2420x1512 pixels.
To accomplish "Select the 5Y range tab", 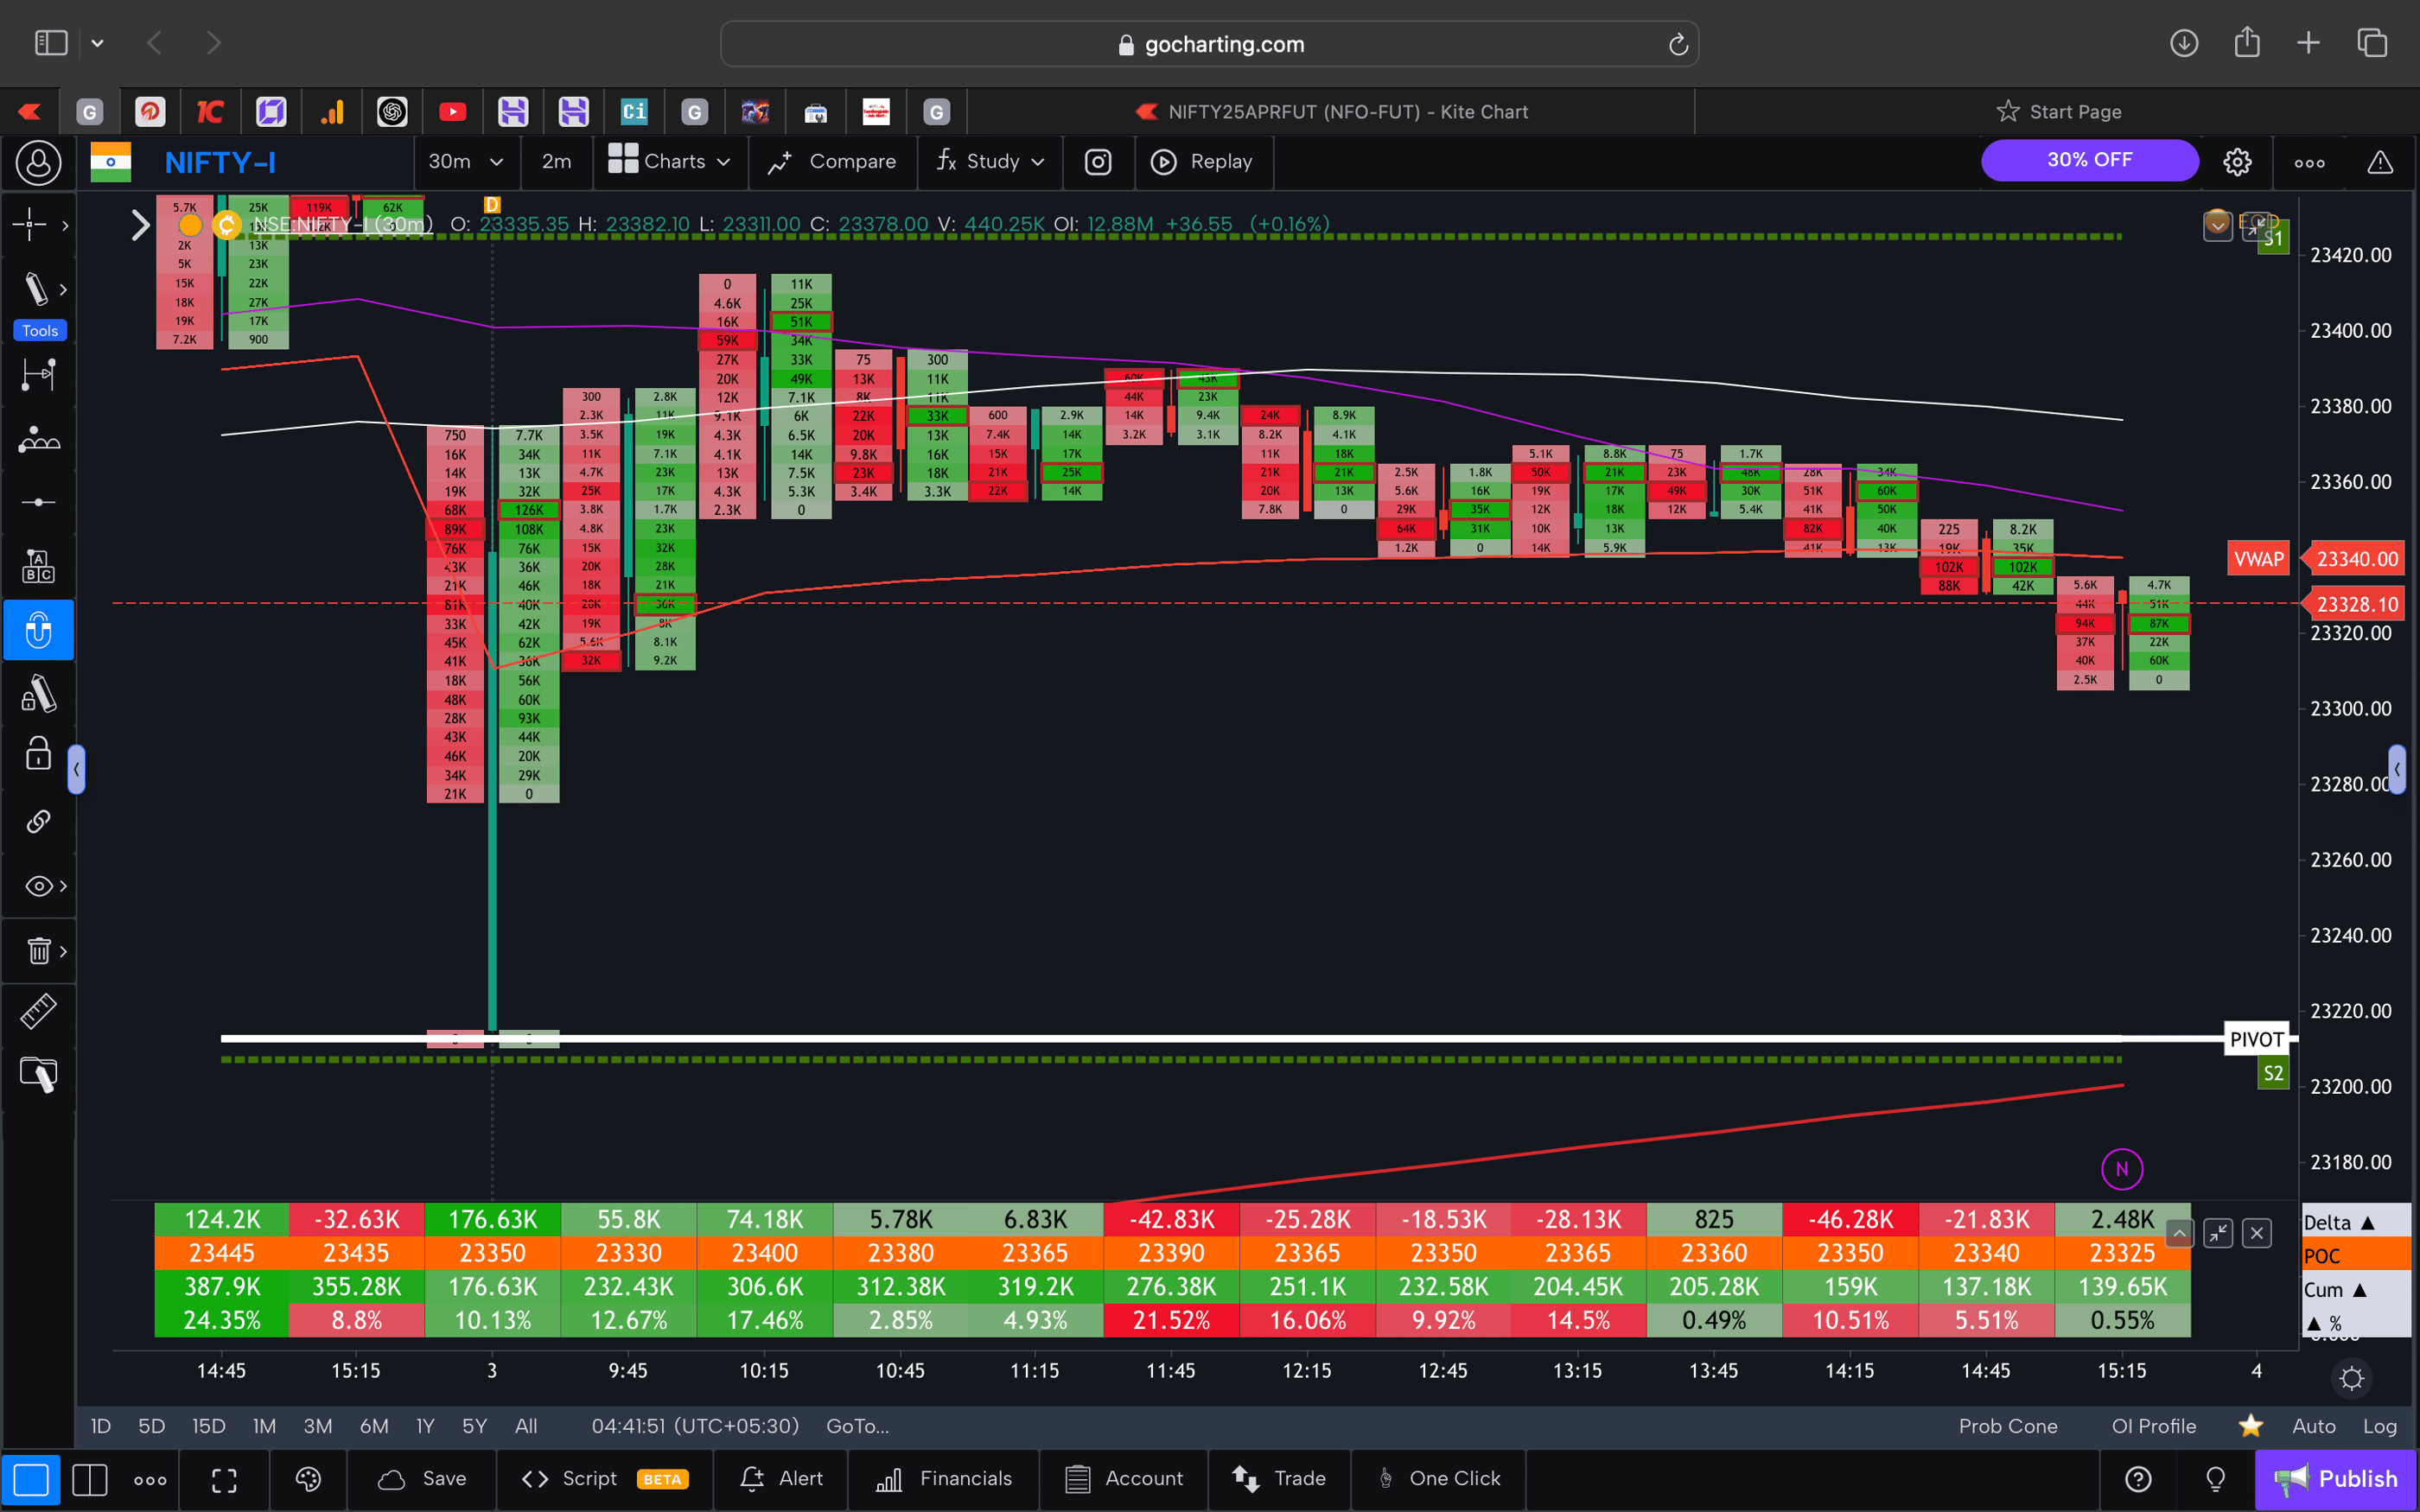I will point(474,1425).
